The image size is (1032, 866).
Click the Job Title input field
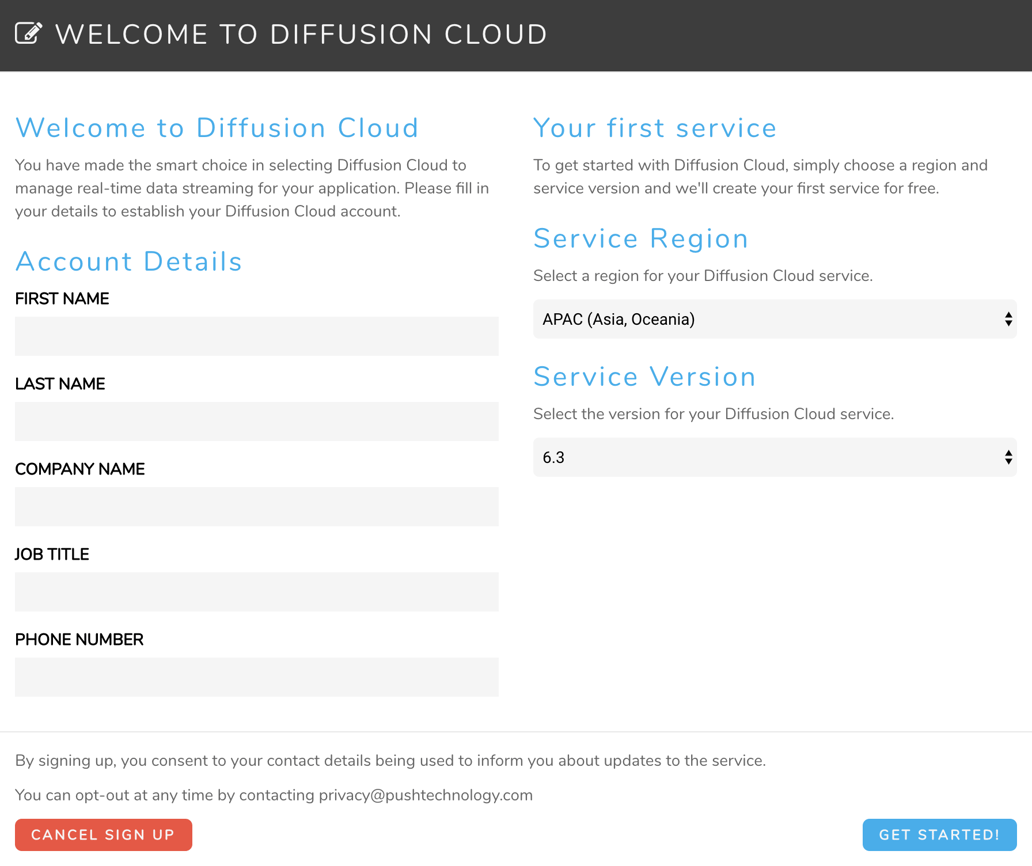point(256,591)
